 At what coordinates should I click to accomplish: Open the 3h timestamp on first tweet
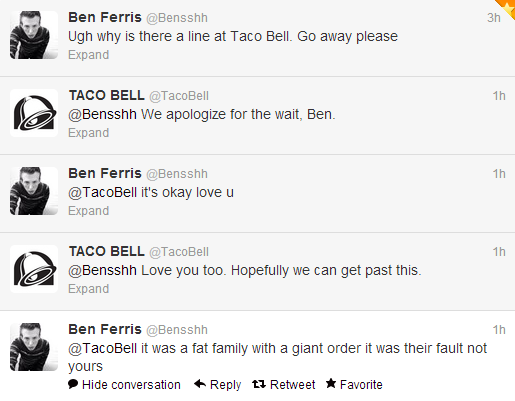coord(494,18)
